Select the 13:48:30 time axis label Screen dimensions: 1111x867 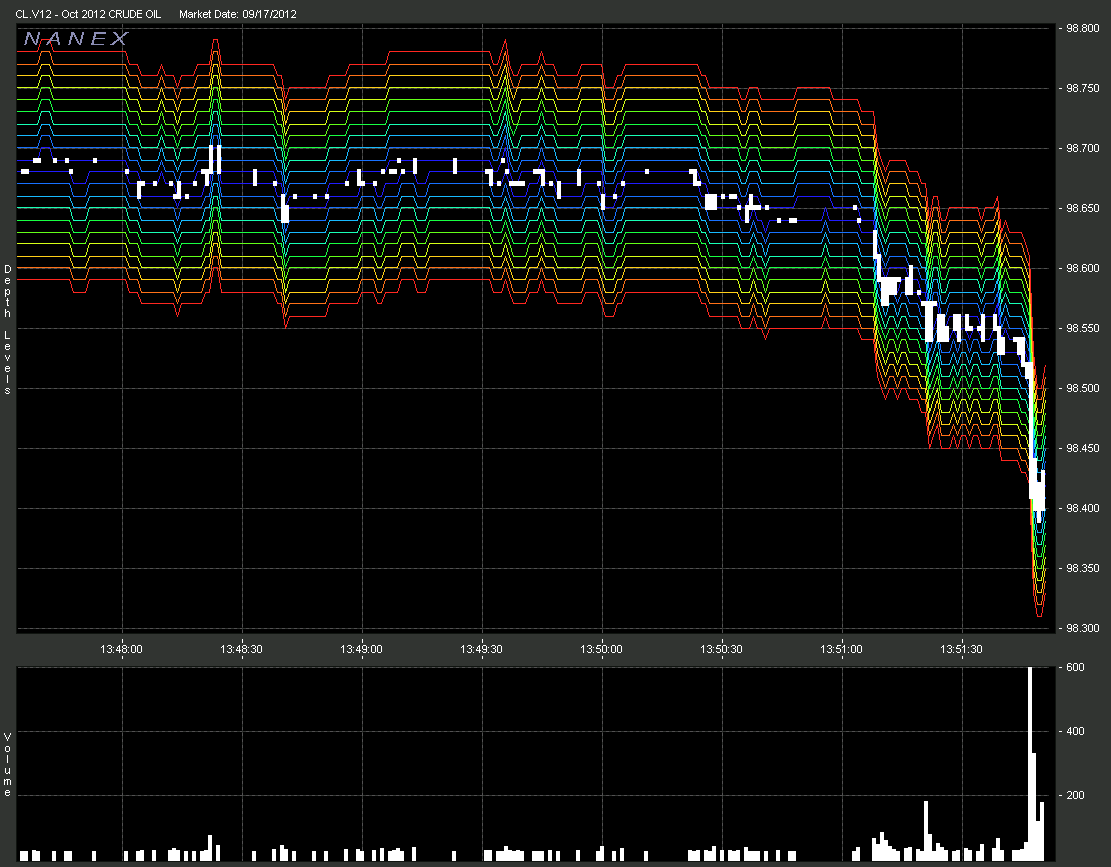pyautogui.click(x=242, y=648)
